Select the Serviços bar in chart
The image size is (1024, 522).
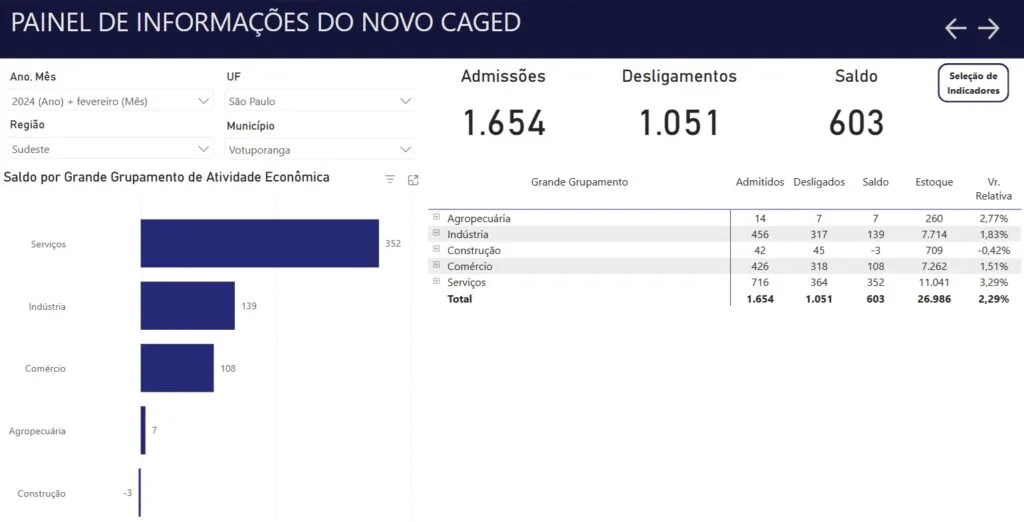[x=259, y=243]
